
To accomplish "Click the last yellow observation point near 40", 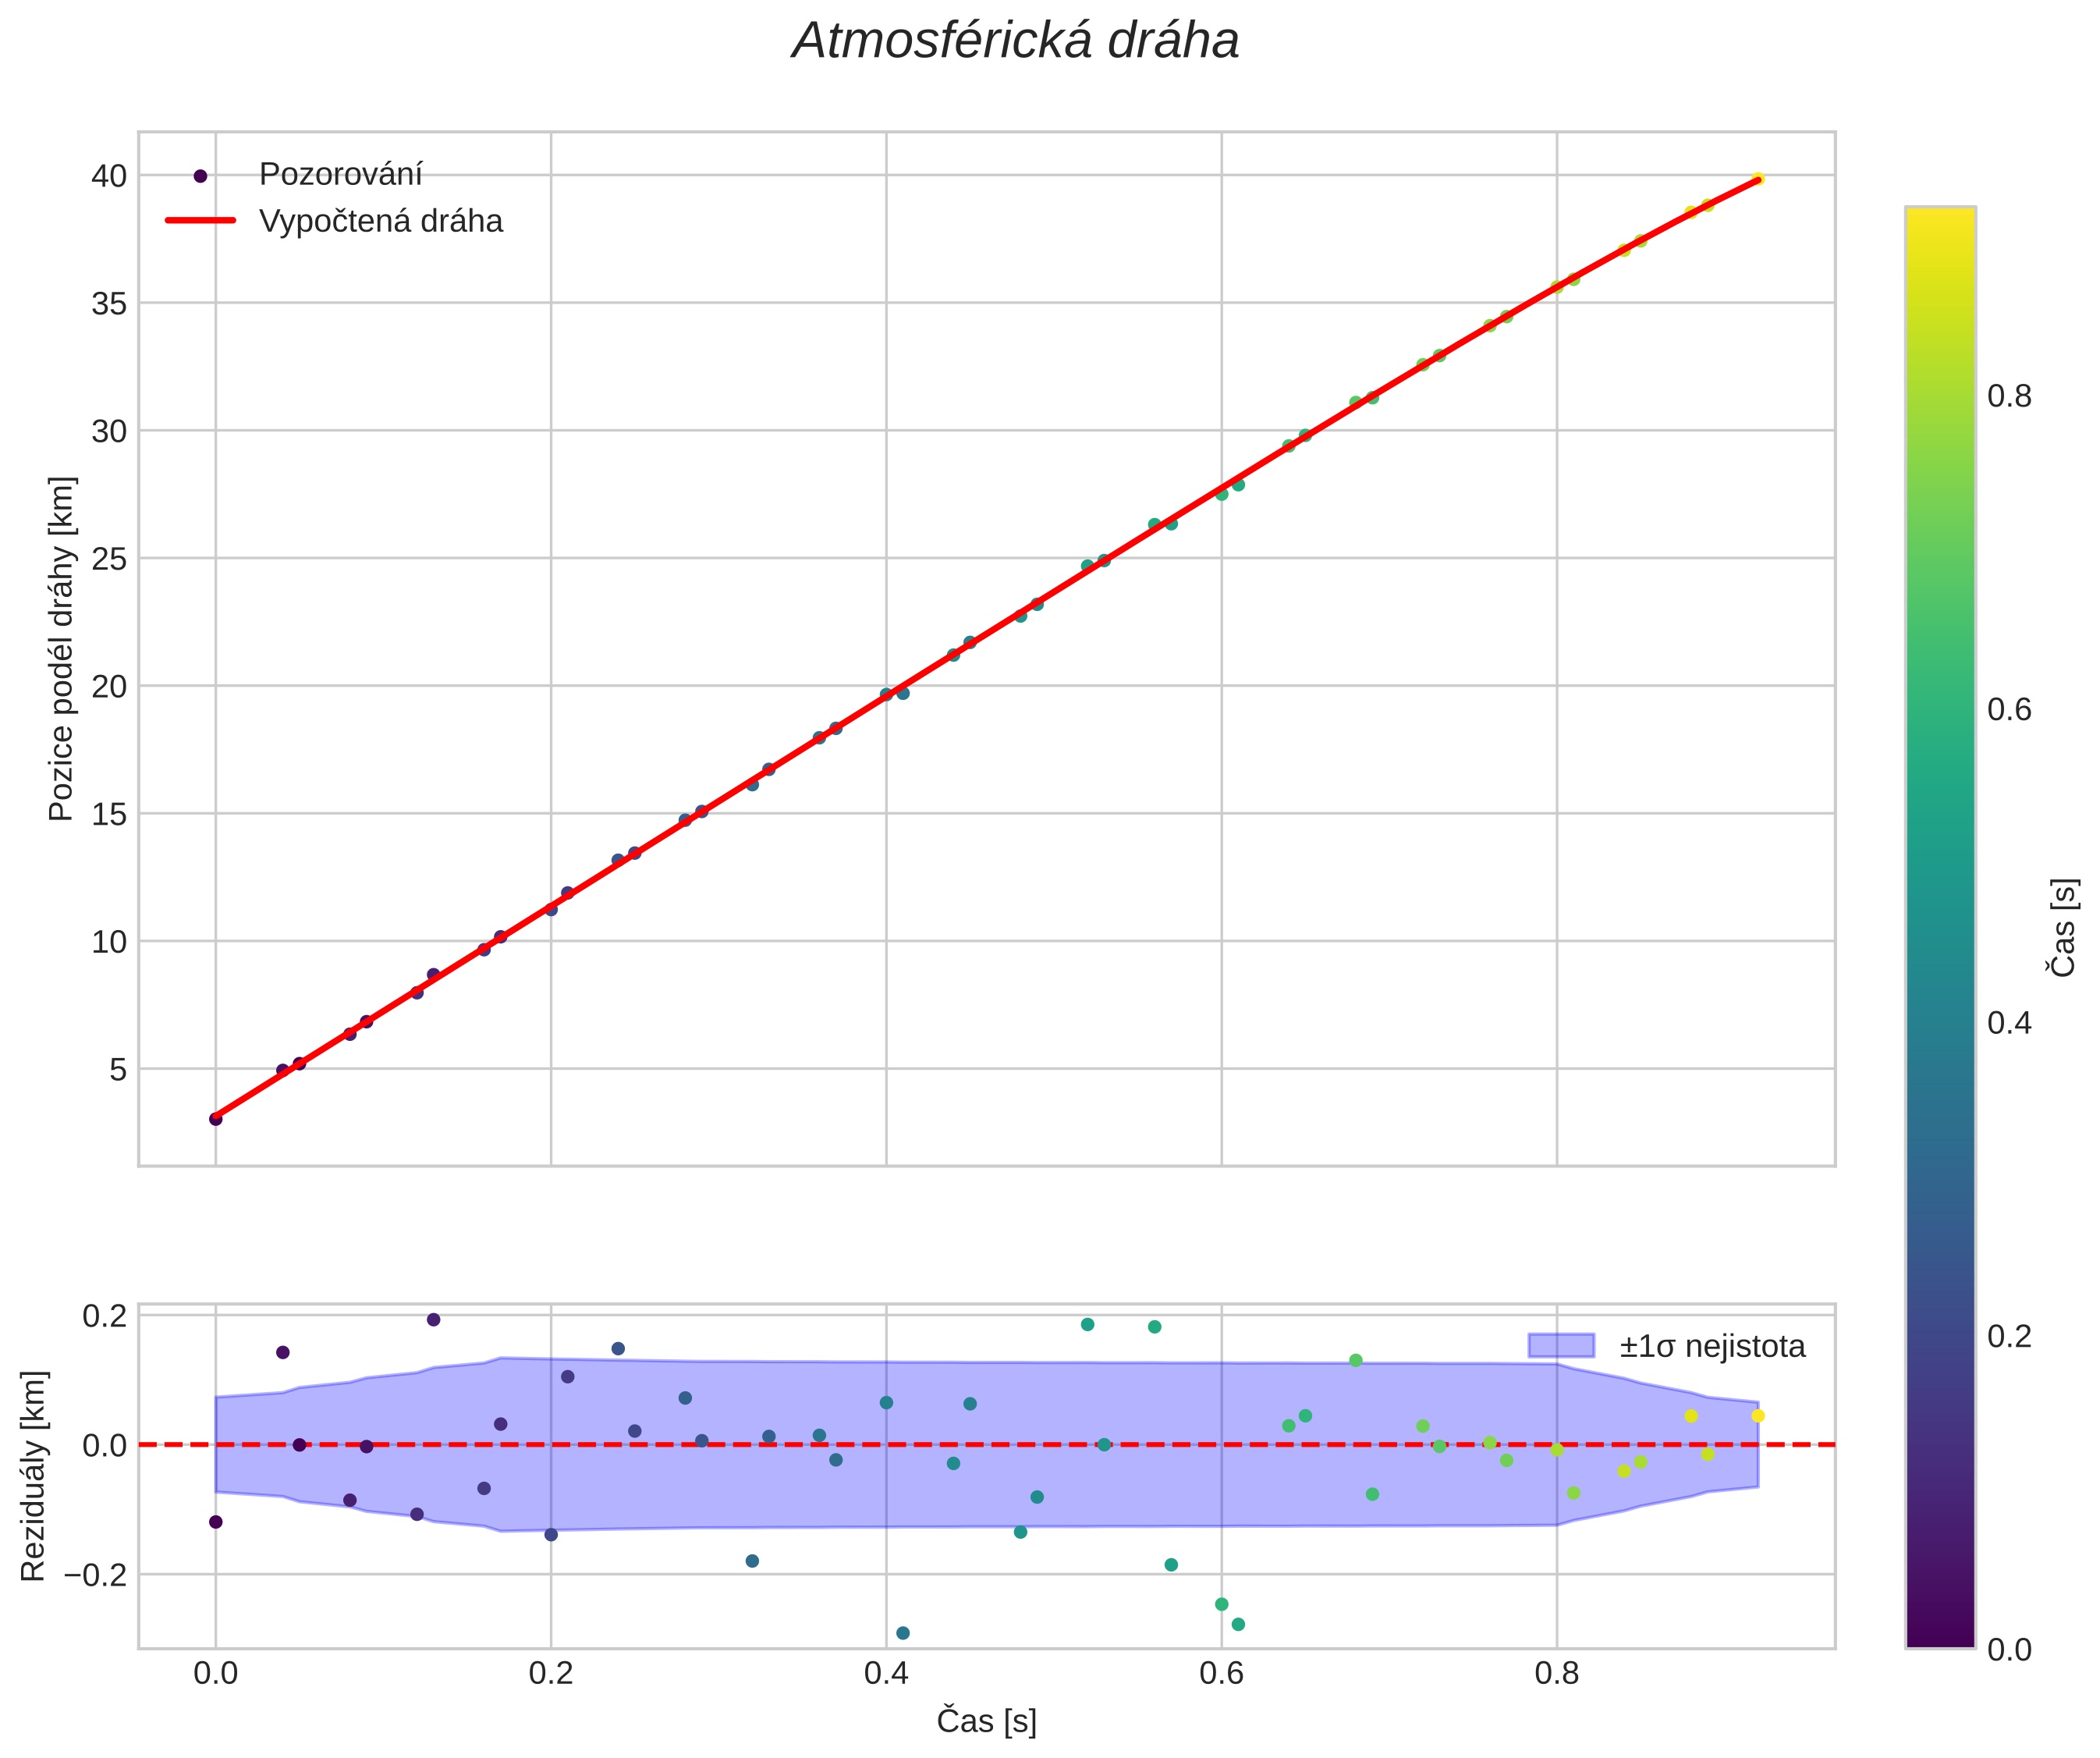I will 1758,179.
